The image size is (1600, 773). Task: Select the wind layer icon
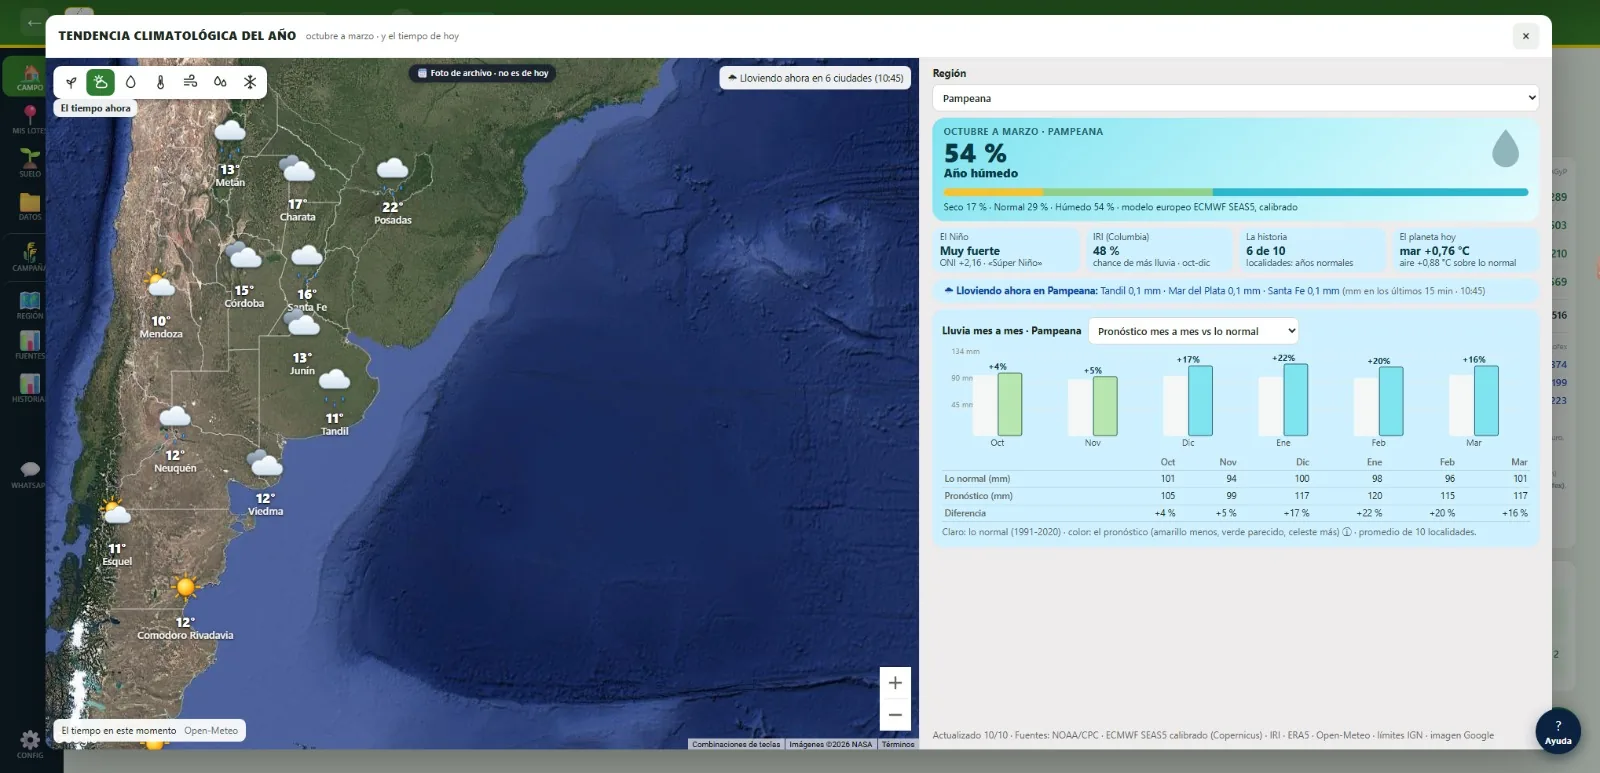tap(190, 82)
